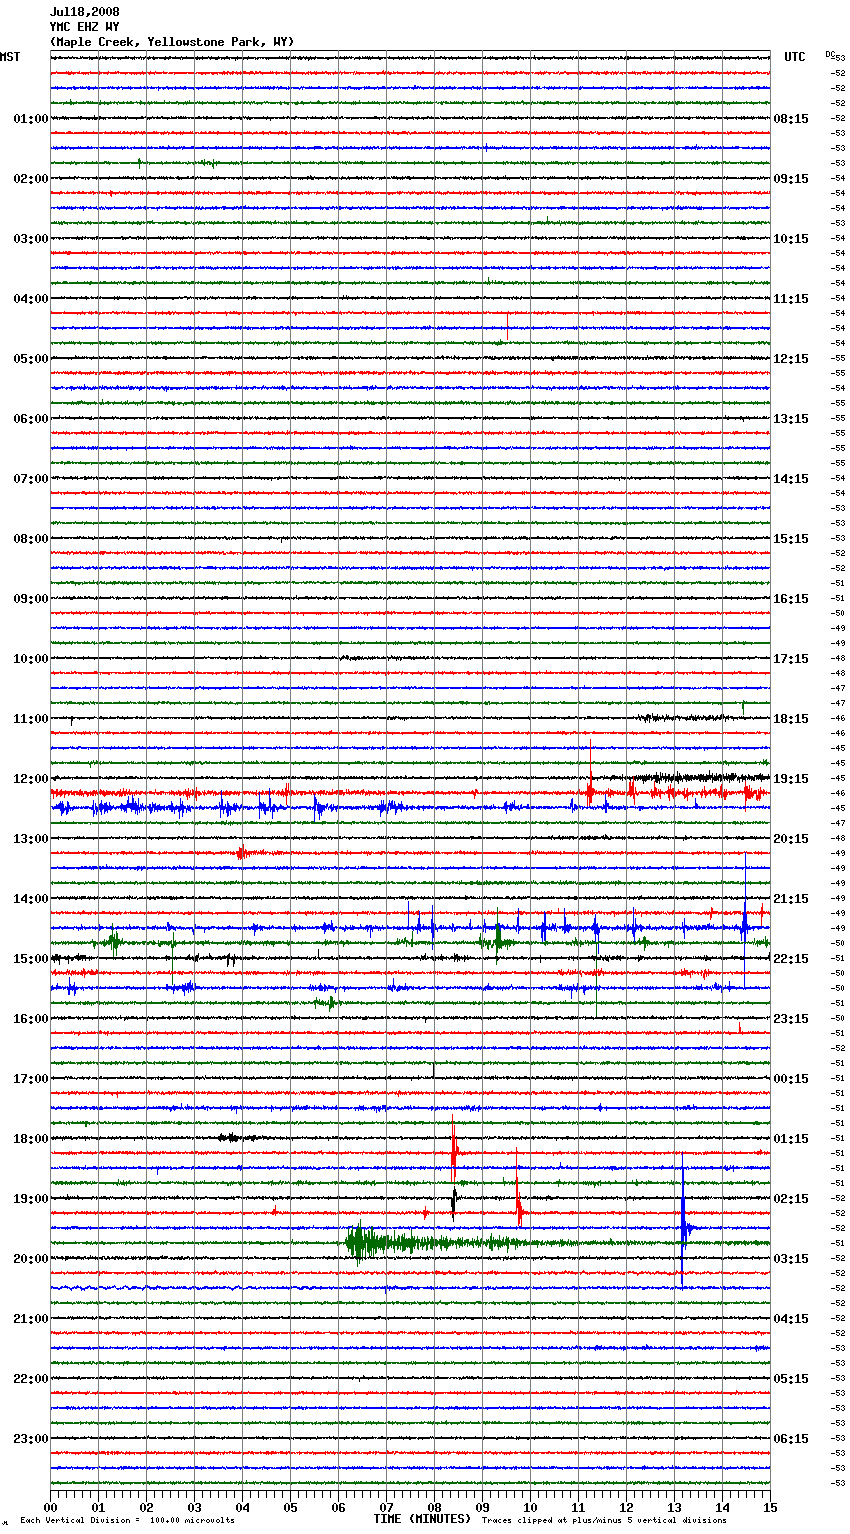Click the UTC column header
This screenshot has height=1534, width=850.
coord(794,57)
